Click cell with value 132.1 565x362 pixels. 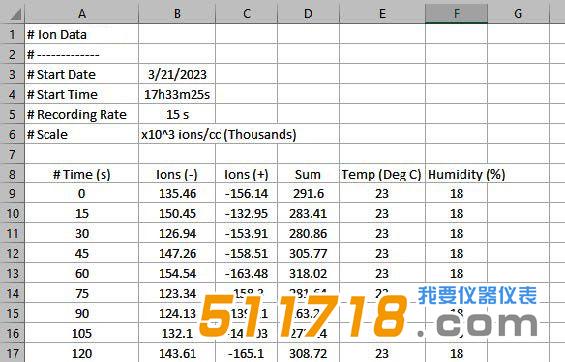(177, 333)
